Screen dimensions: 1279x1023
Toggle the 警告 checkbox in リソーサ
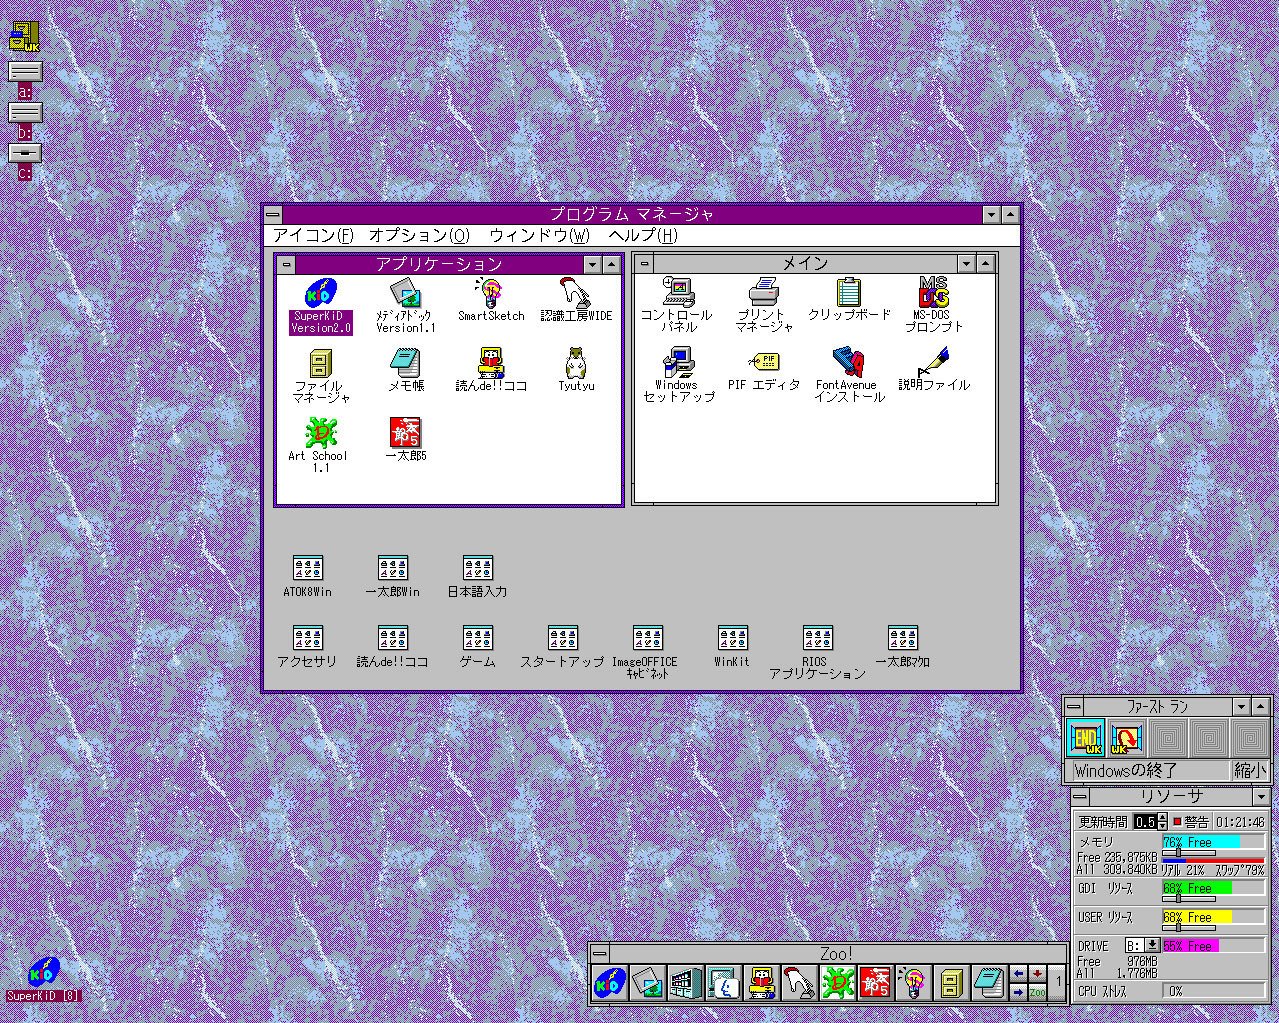[1178, 822]
